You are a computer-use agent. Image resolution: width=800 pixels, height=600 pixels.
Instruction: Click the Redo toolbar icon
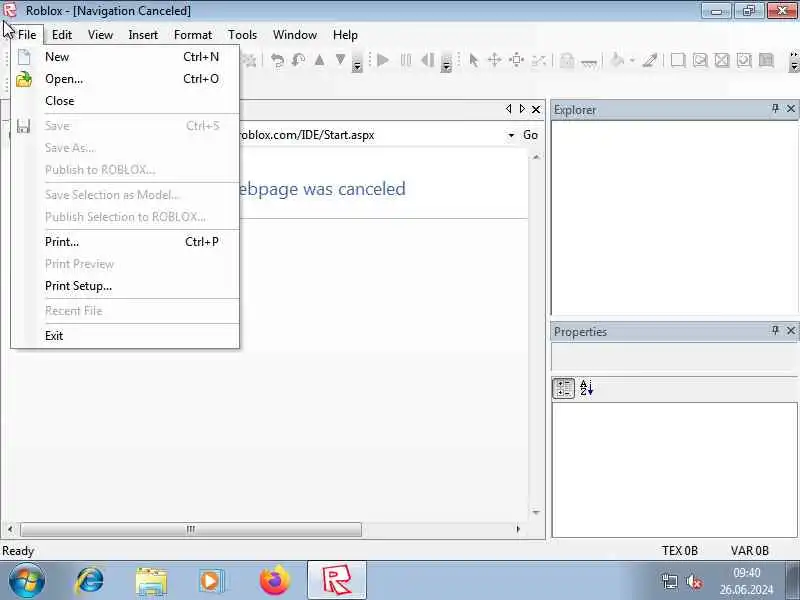[298, 61]
